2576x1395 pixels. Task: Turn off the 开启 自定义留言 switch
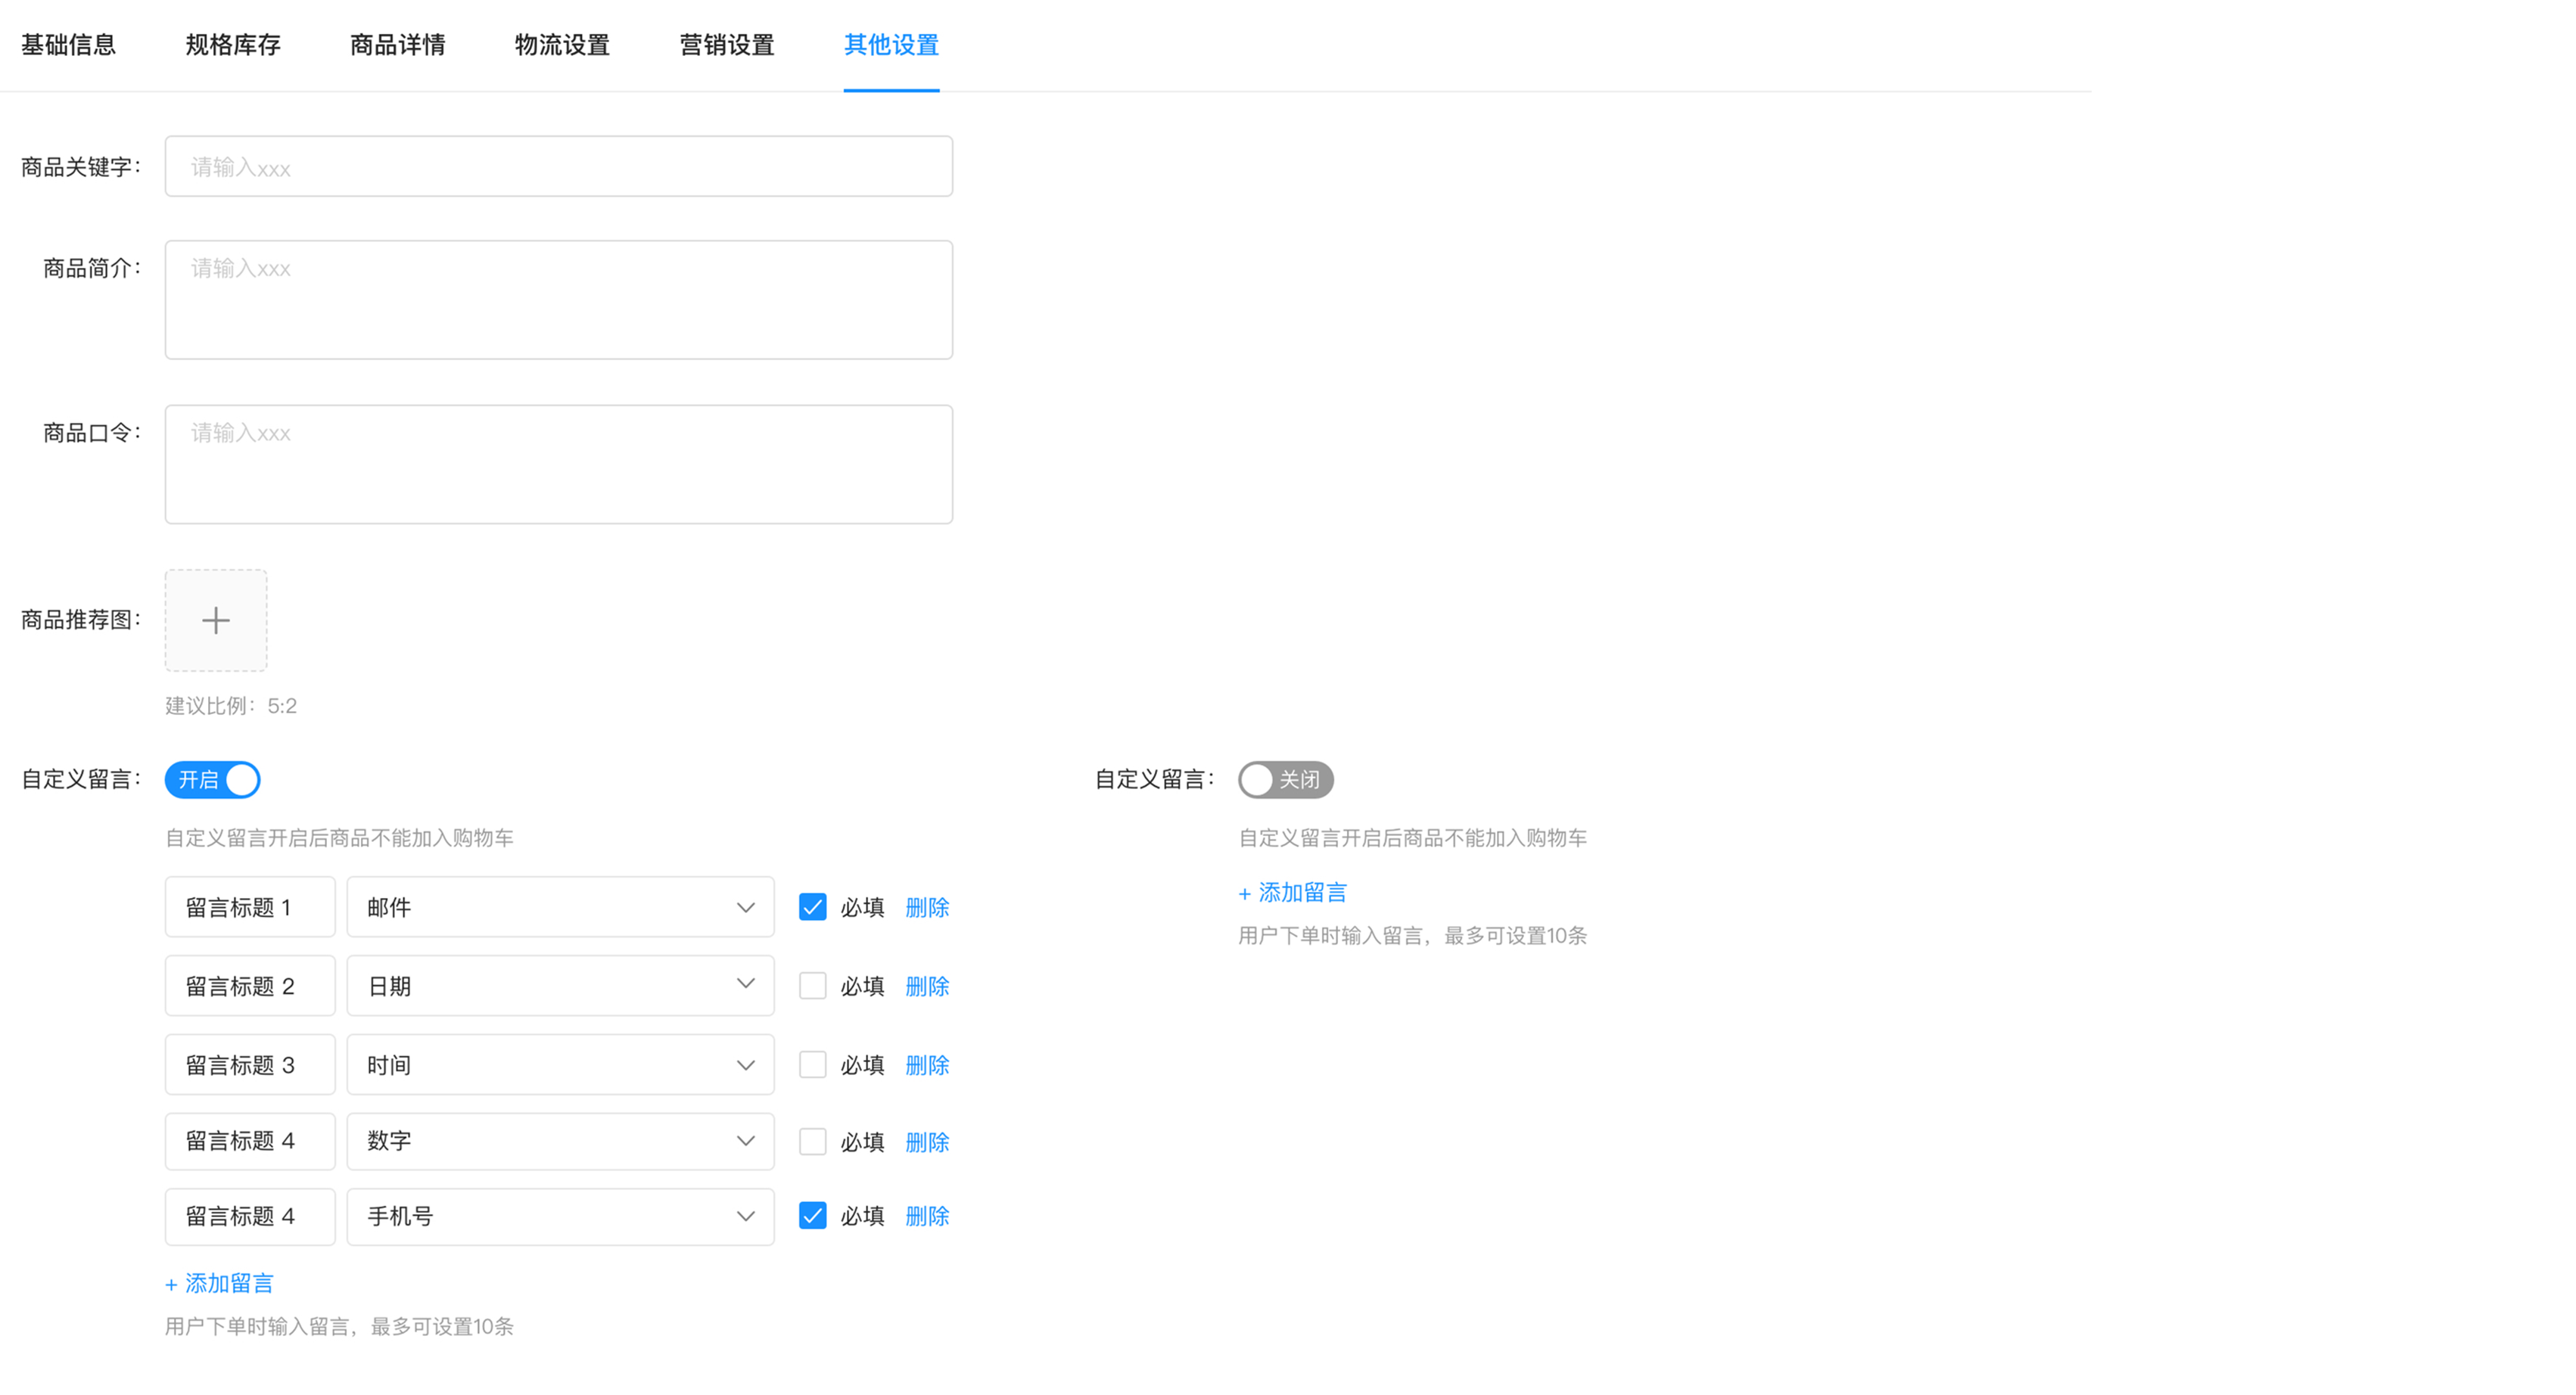[212, 780]
